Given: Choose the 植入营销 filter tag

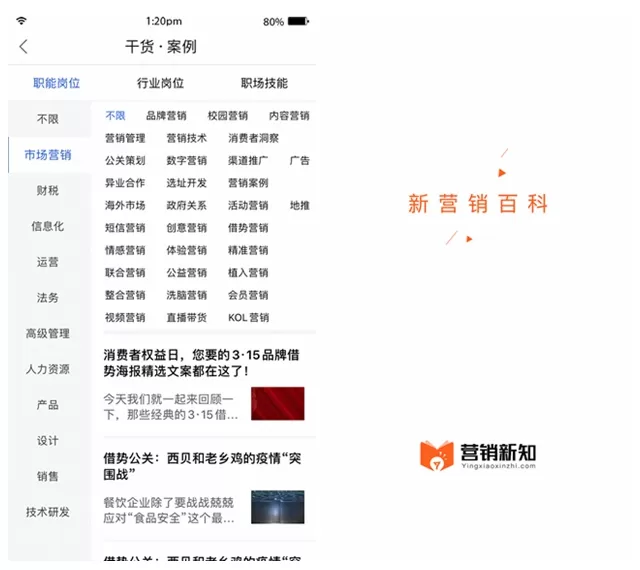Looking at the screenshot, I should (248, 273).
